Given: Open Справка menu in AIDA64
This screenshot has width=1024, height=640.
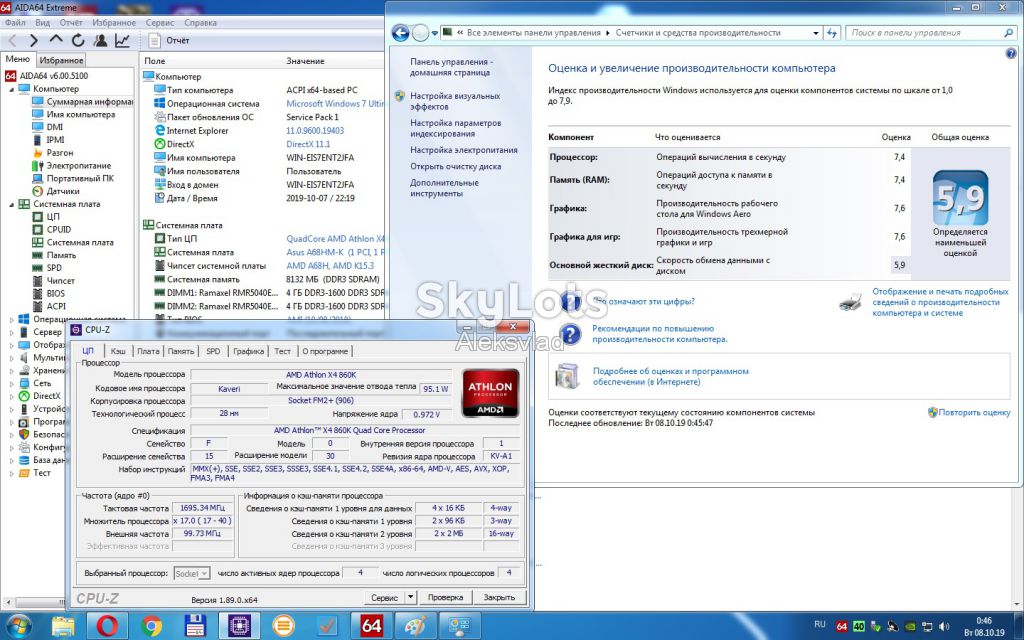Looking at the screenshot, I should (200, 22).
